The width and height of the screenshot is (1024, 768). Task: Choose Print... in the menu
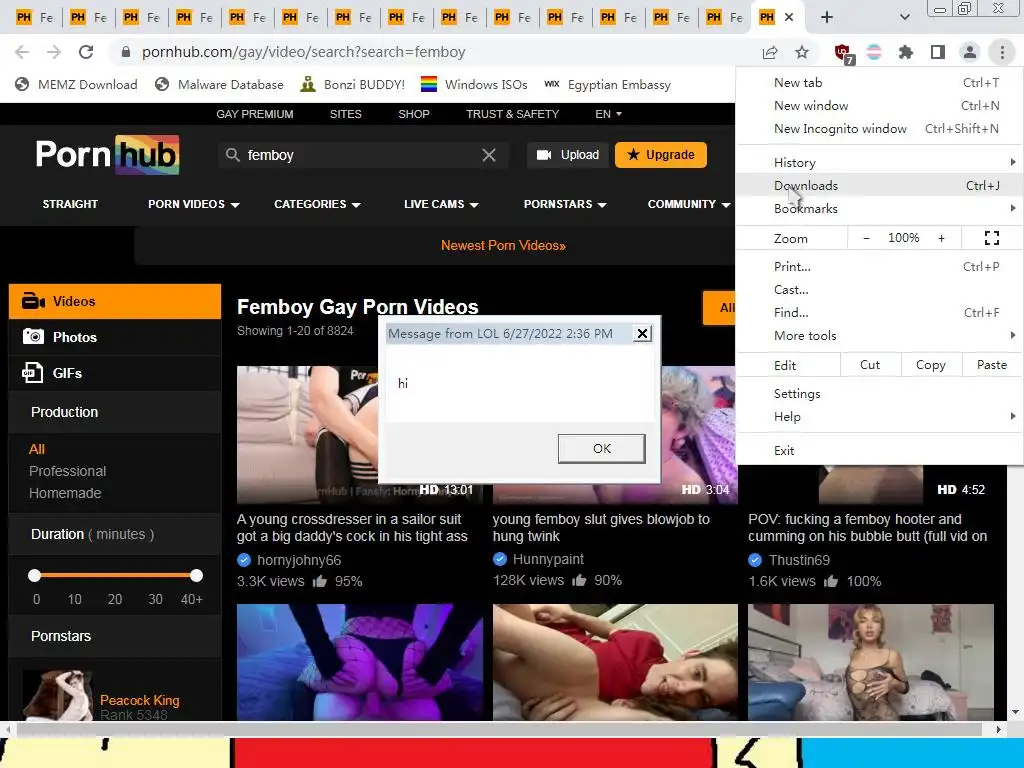(x=879, y=266)
